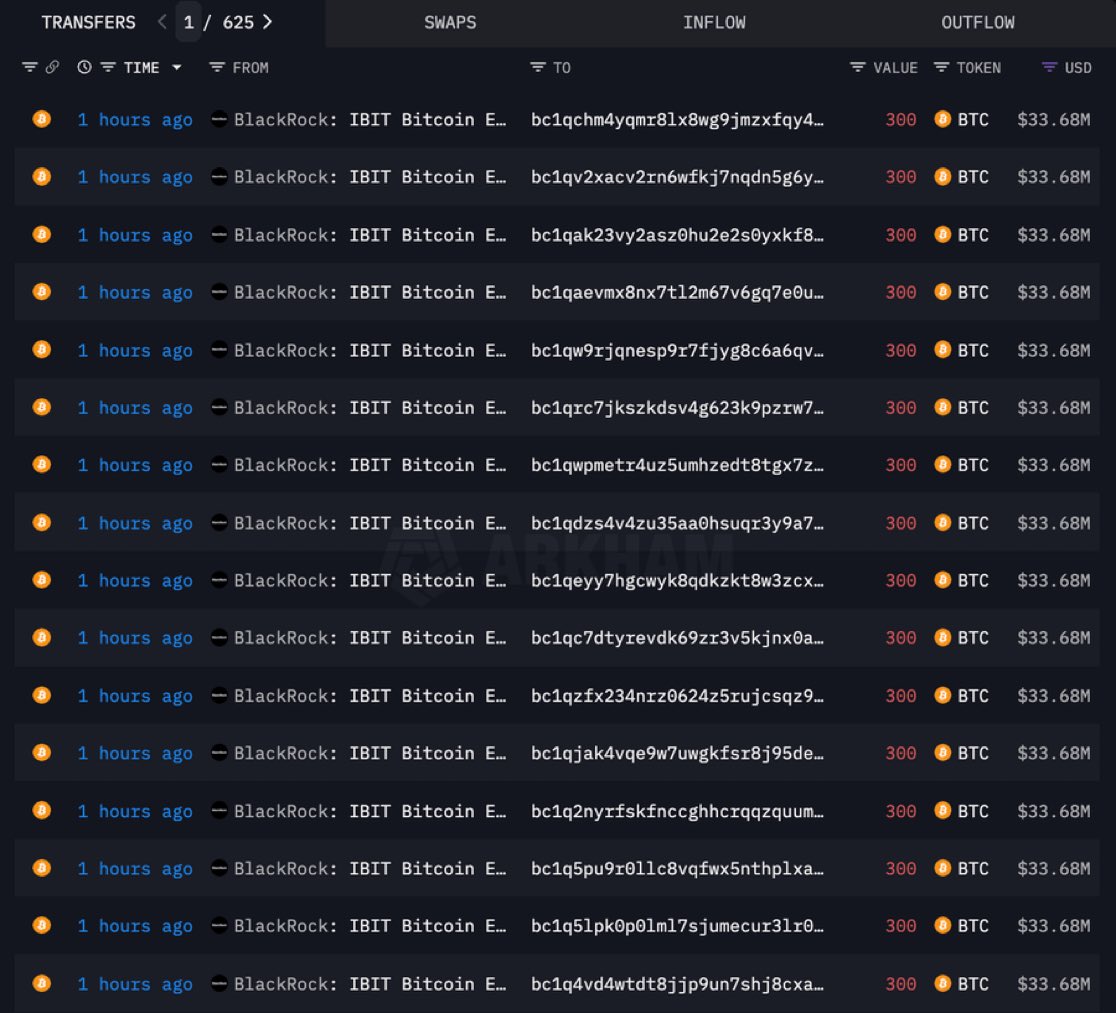The height and width of the screenshot is (1013, 1116).
Task: Open address bc1qv2xacv2rn6wfkj7nqdn5g6y…
Action: pos(677,177)
